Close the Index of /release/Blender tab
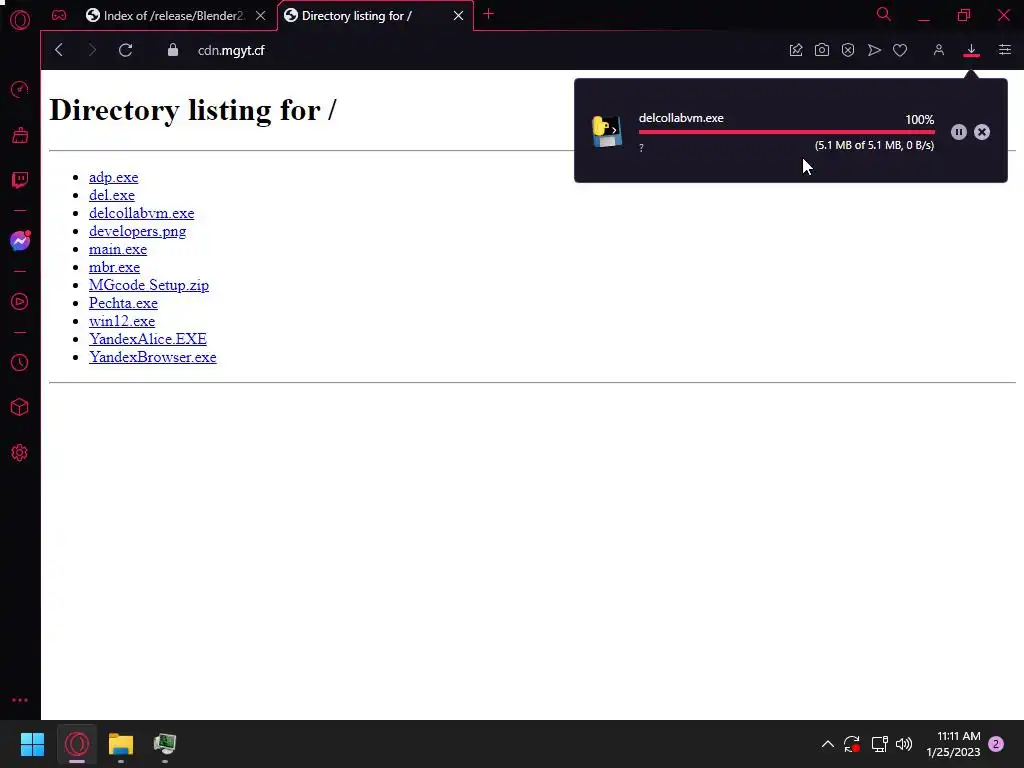 point(261,16)
